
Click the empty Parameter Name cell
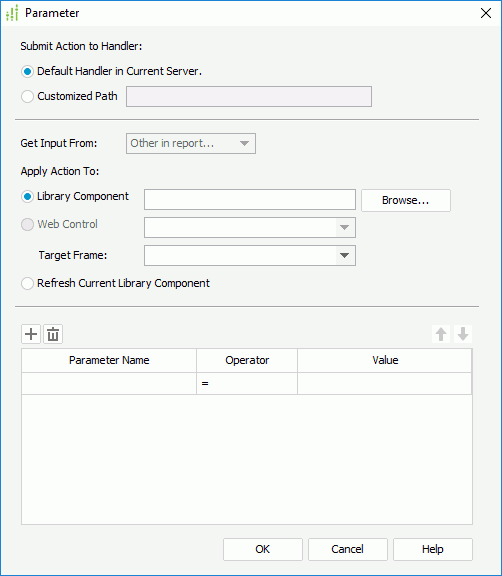point(109,384)
